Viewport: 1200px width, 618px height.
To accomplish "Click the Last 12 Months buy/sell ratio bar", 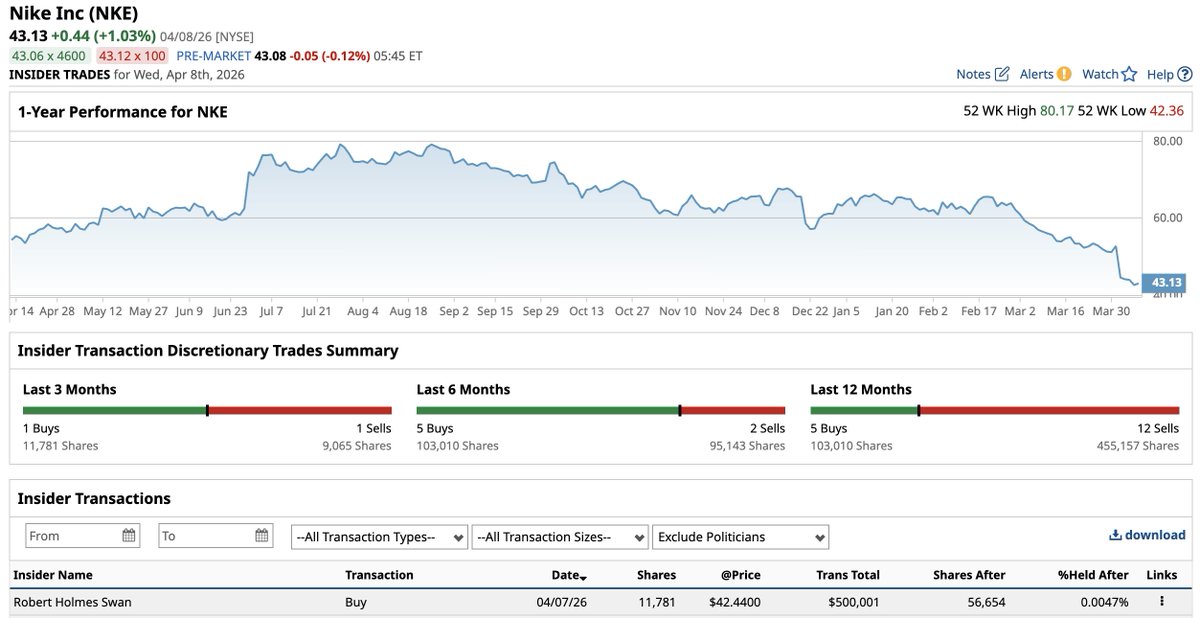I will click(995, 409).
